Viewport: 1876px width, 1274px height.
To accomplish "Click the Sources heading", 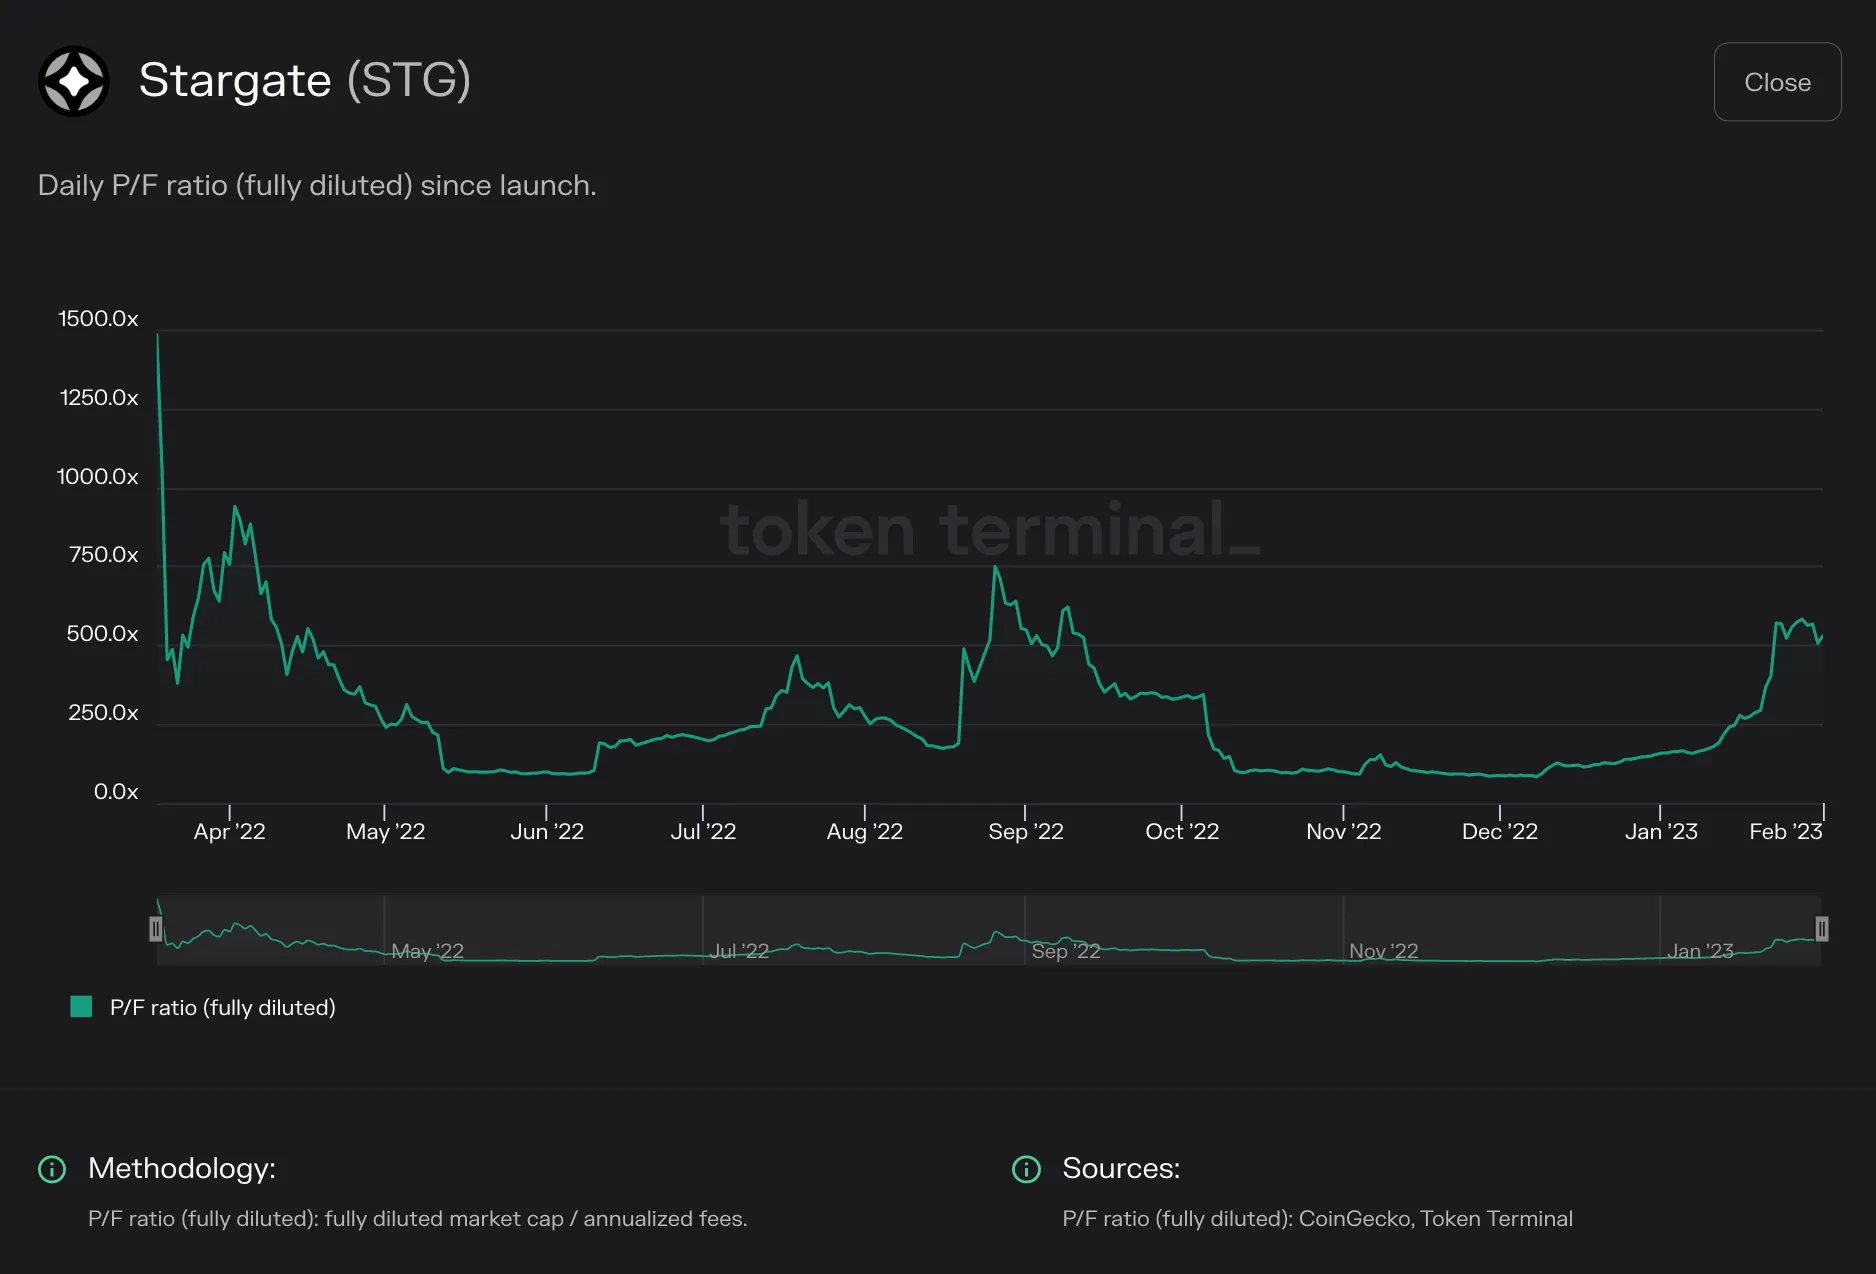I will tap(1121, 1168).
